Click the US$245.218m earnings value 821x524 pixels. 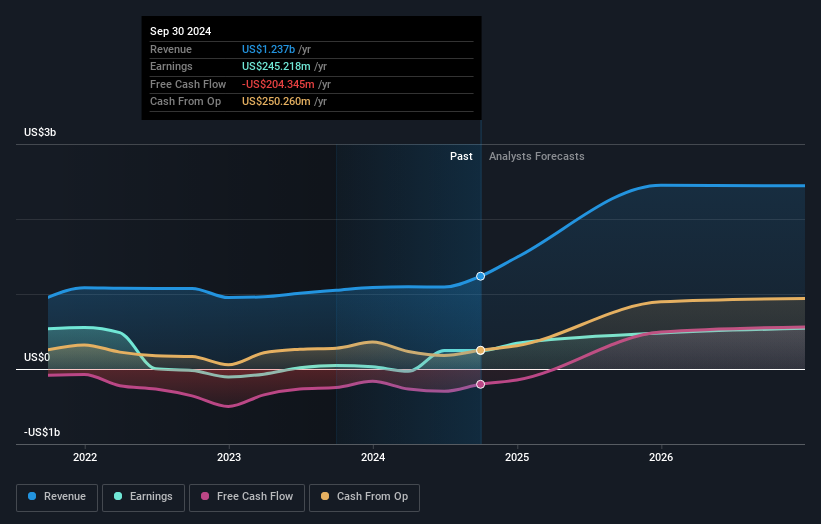(276, 66)
